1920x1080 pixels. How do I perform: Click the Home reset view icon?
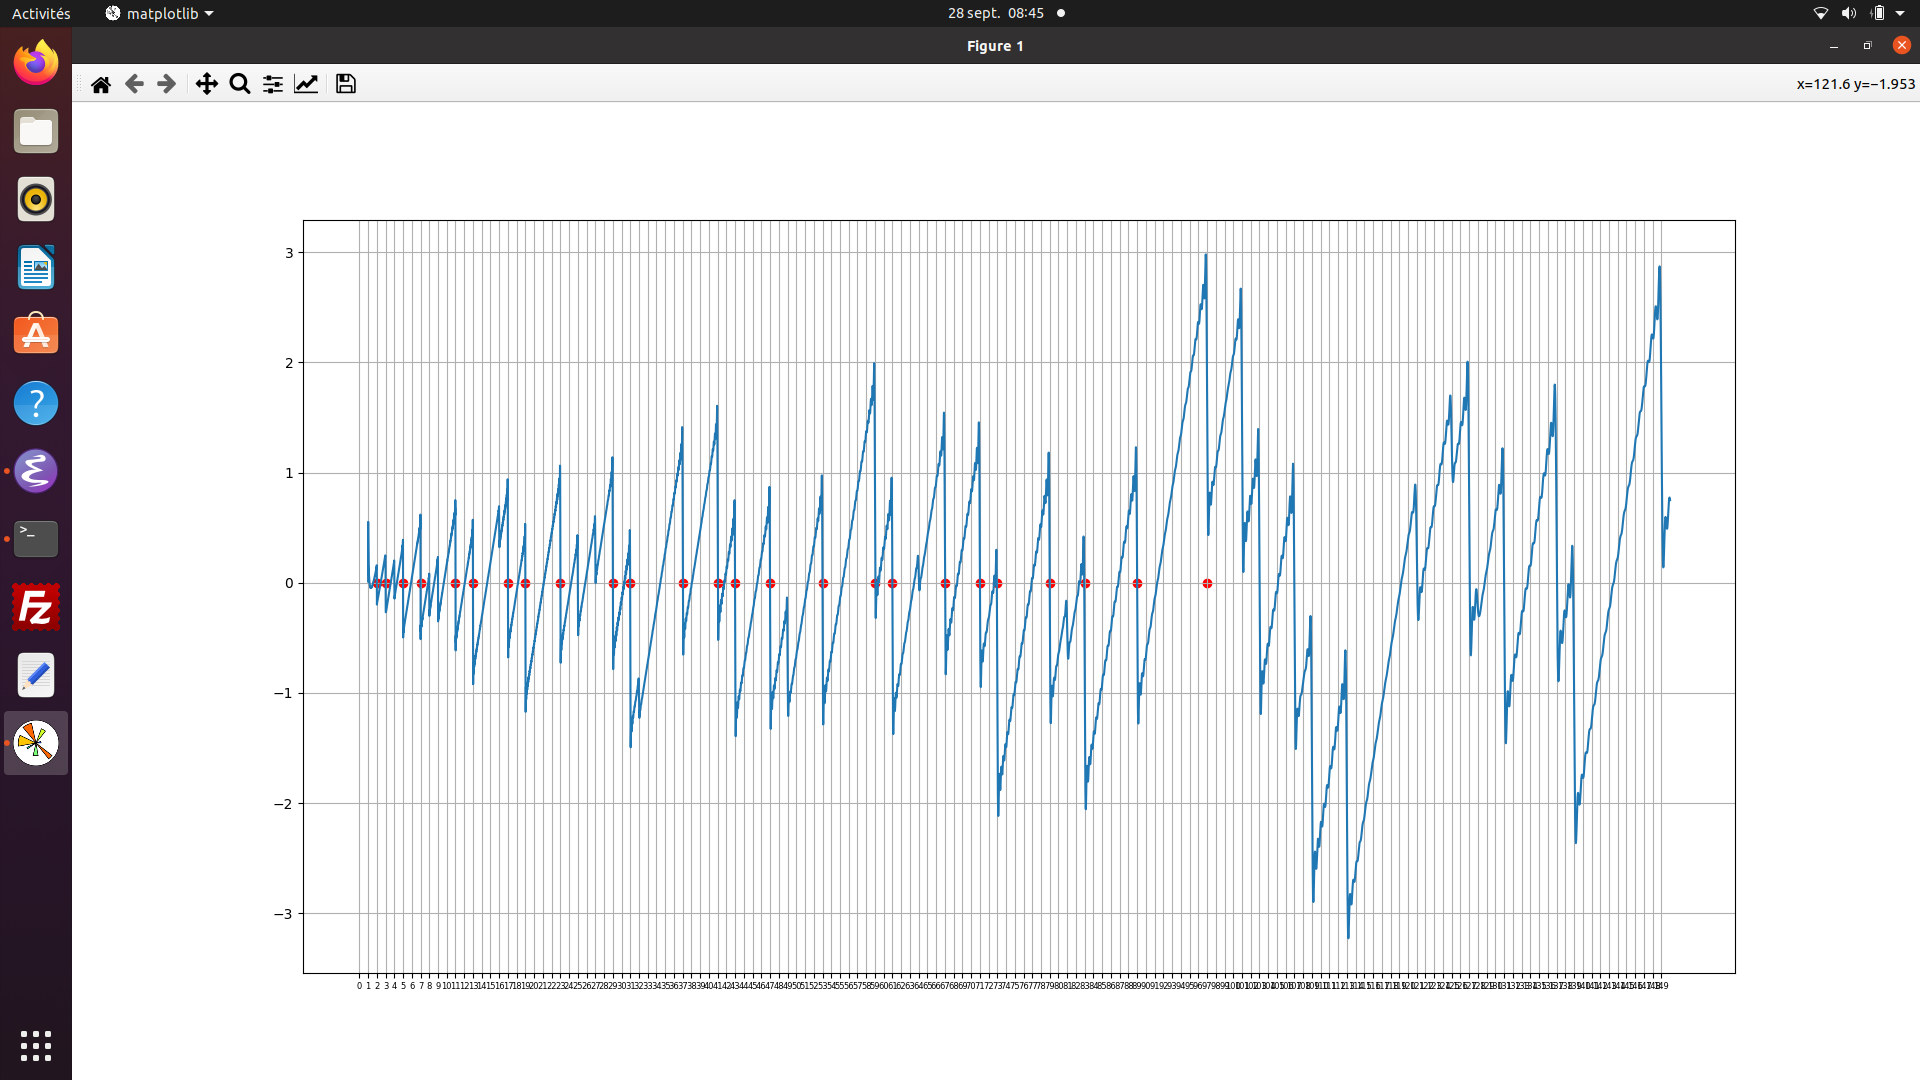[101, 84]
